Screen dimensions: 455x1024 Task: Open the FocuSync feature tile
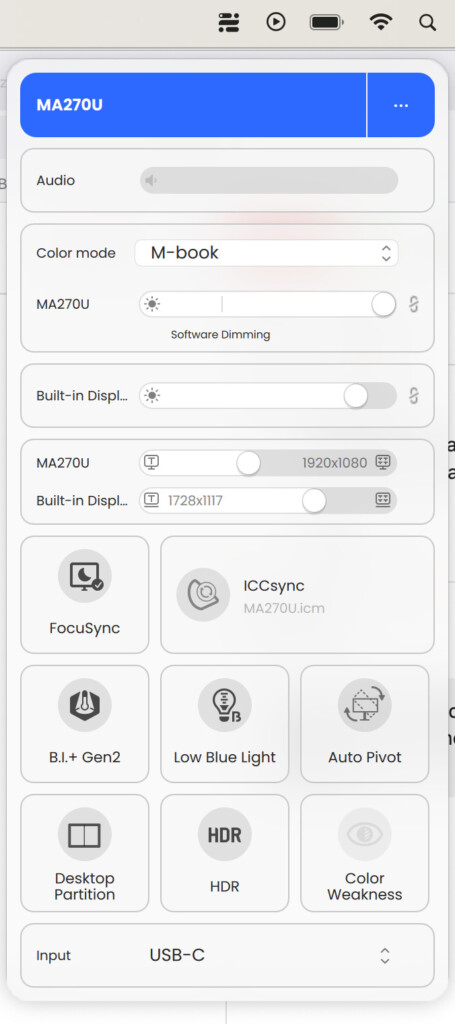(x=85, y=594)
